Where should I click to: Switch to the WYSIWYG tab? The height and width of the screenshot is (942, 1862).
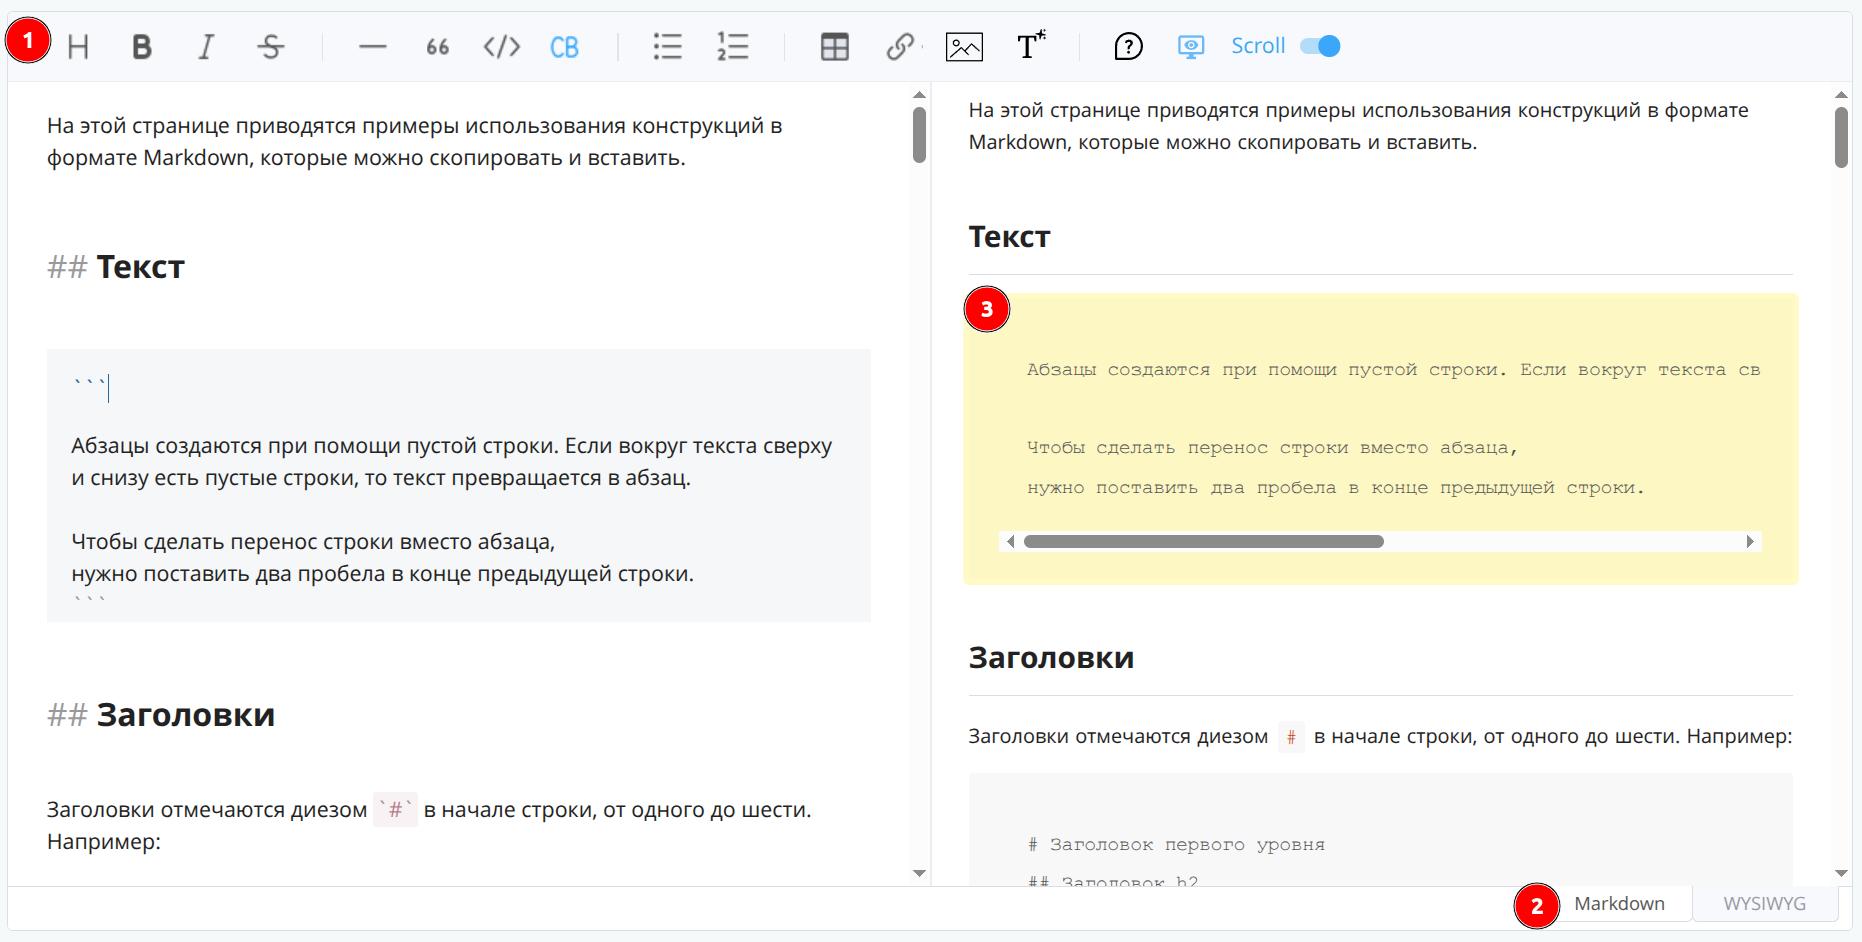[x=1764, y=904]
